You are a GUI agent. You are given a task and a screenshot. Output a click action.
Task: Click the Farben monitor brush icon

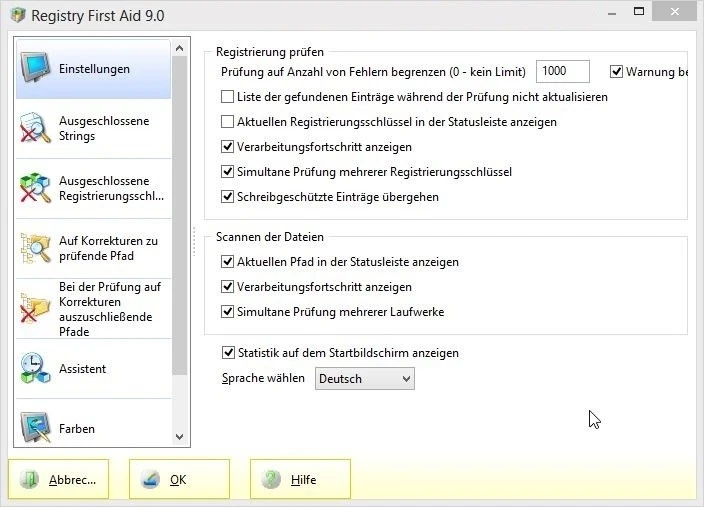[x=35, y=428]
